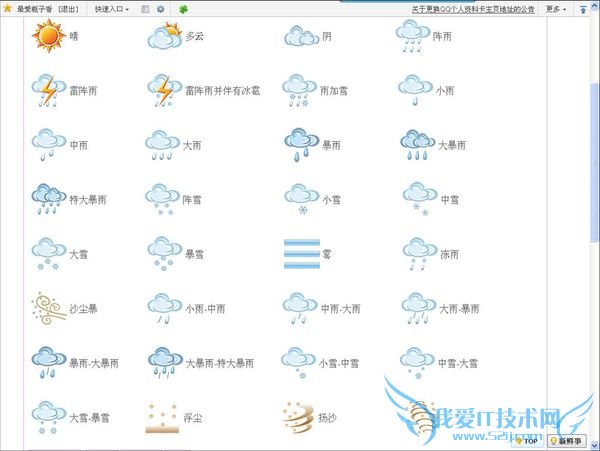The image size is (600, 451).
Task: Click the 大暴雨-特大暴雨 text label
Action: coord(220,363)
